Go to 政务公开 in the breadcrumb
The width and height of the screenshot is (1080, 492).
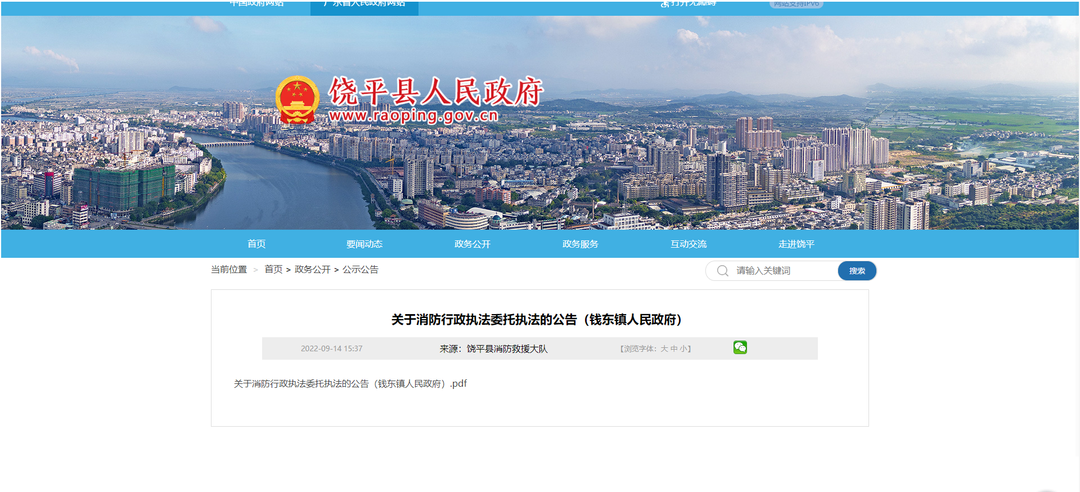[313, 269]
